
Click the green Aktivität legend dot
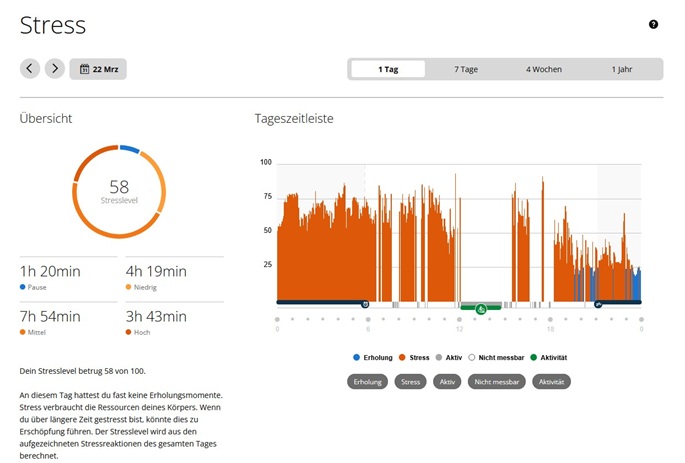(x=535, y=357)
